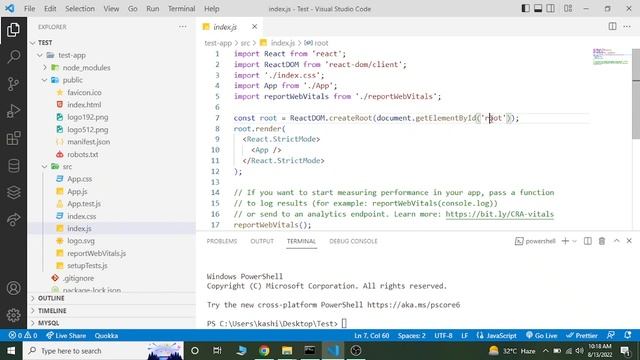
Task: Switch to the DEBUG CONSOLE tab
Action: coord(353,241)
